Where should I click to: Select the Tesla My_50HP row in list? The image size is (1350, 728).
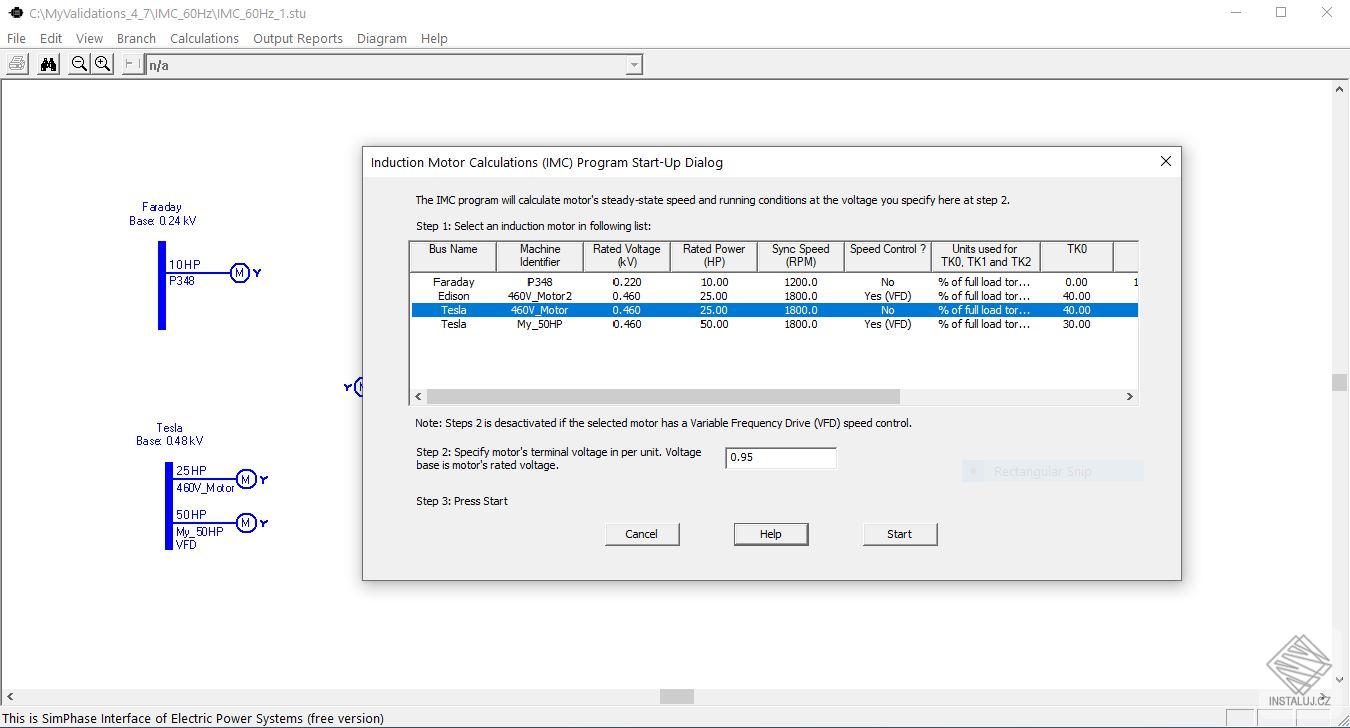pyautogui.click(x=774, y=324)
